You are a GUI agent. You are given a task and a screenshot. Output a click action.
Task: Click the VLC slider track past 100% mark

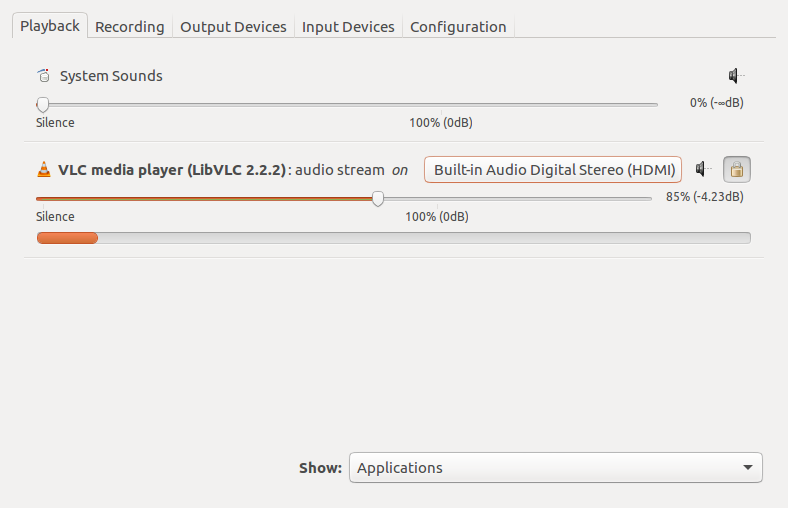544,198
